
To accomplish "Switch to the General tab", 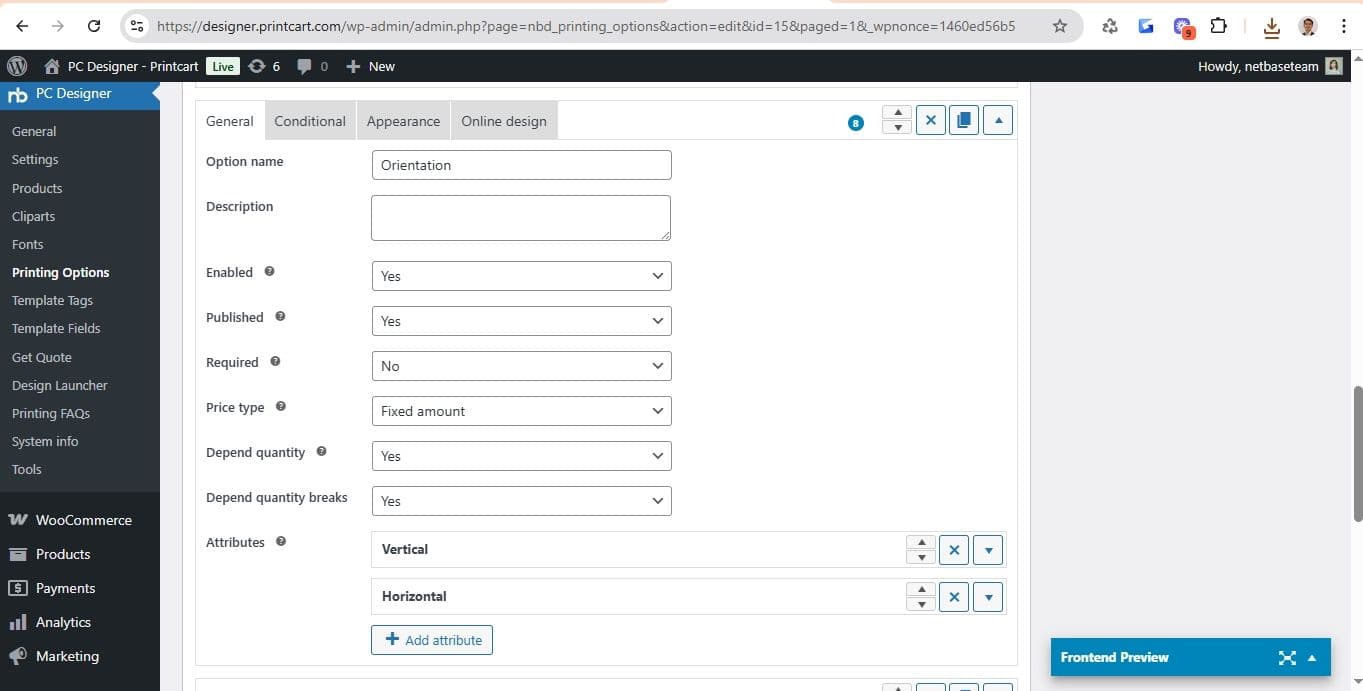I will coord(230,121).
